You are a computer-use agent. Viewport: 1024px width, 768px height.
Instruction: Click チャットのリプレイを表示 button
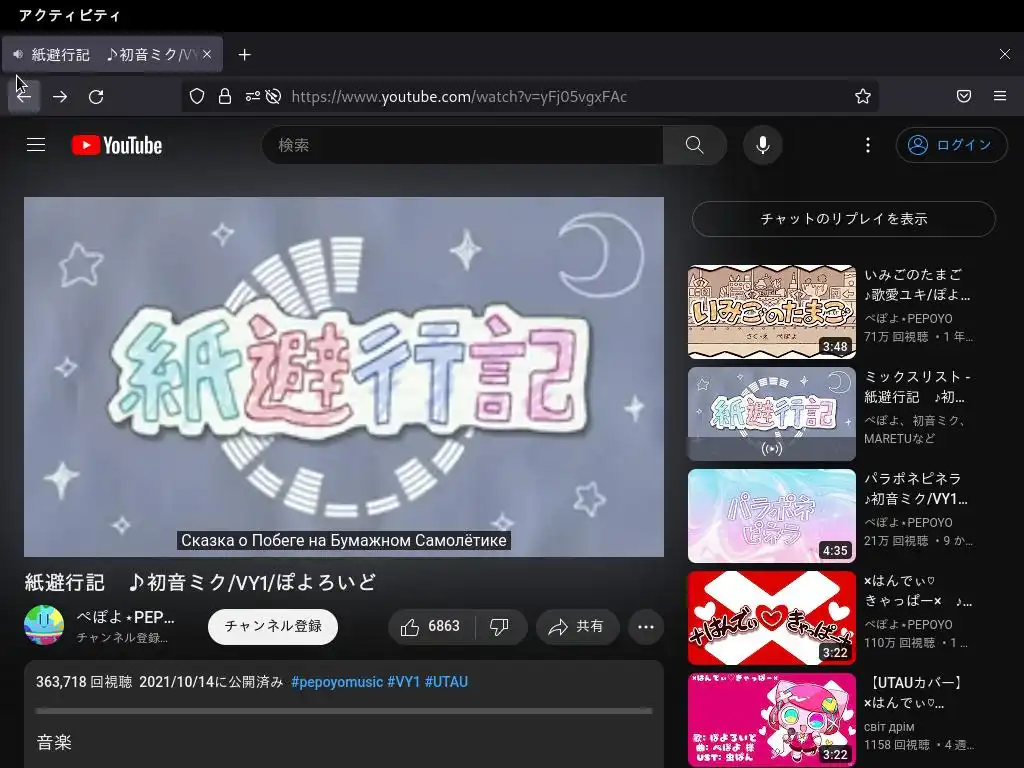click(x=844, y=219)
